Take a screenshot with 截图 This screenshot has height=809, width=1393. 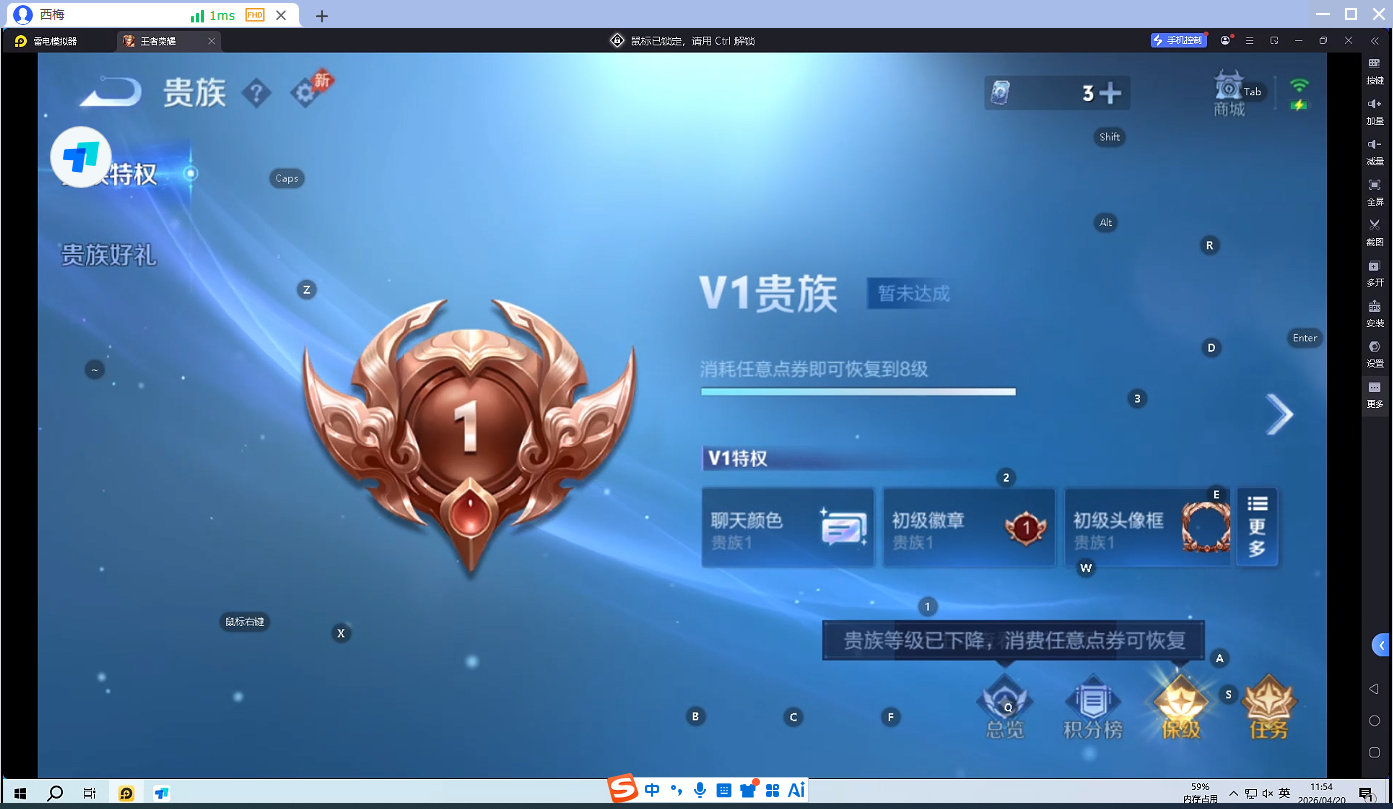pyautogui.click(x=1375, y=232)
